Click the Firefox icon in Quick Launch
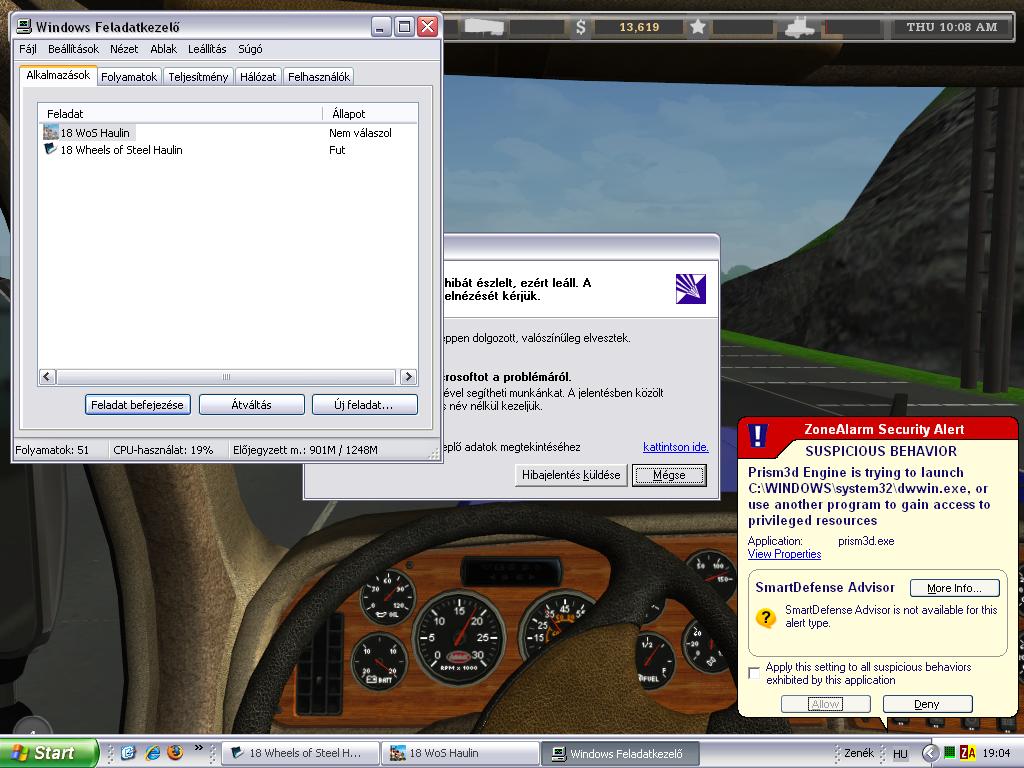Image resolution: width=1024 pixels, height=768 pixels. (176, 752)
